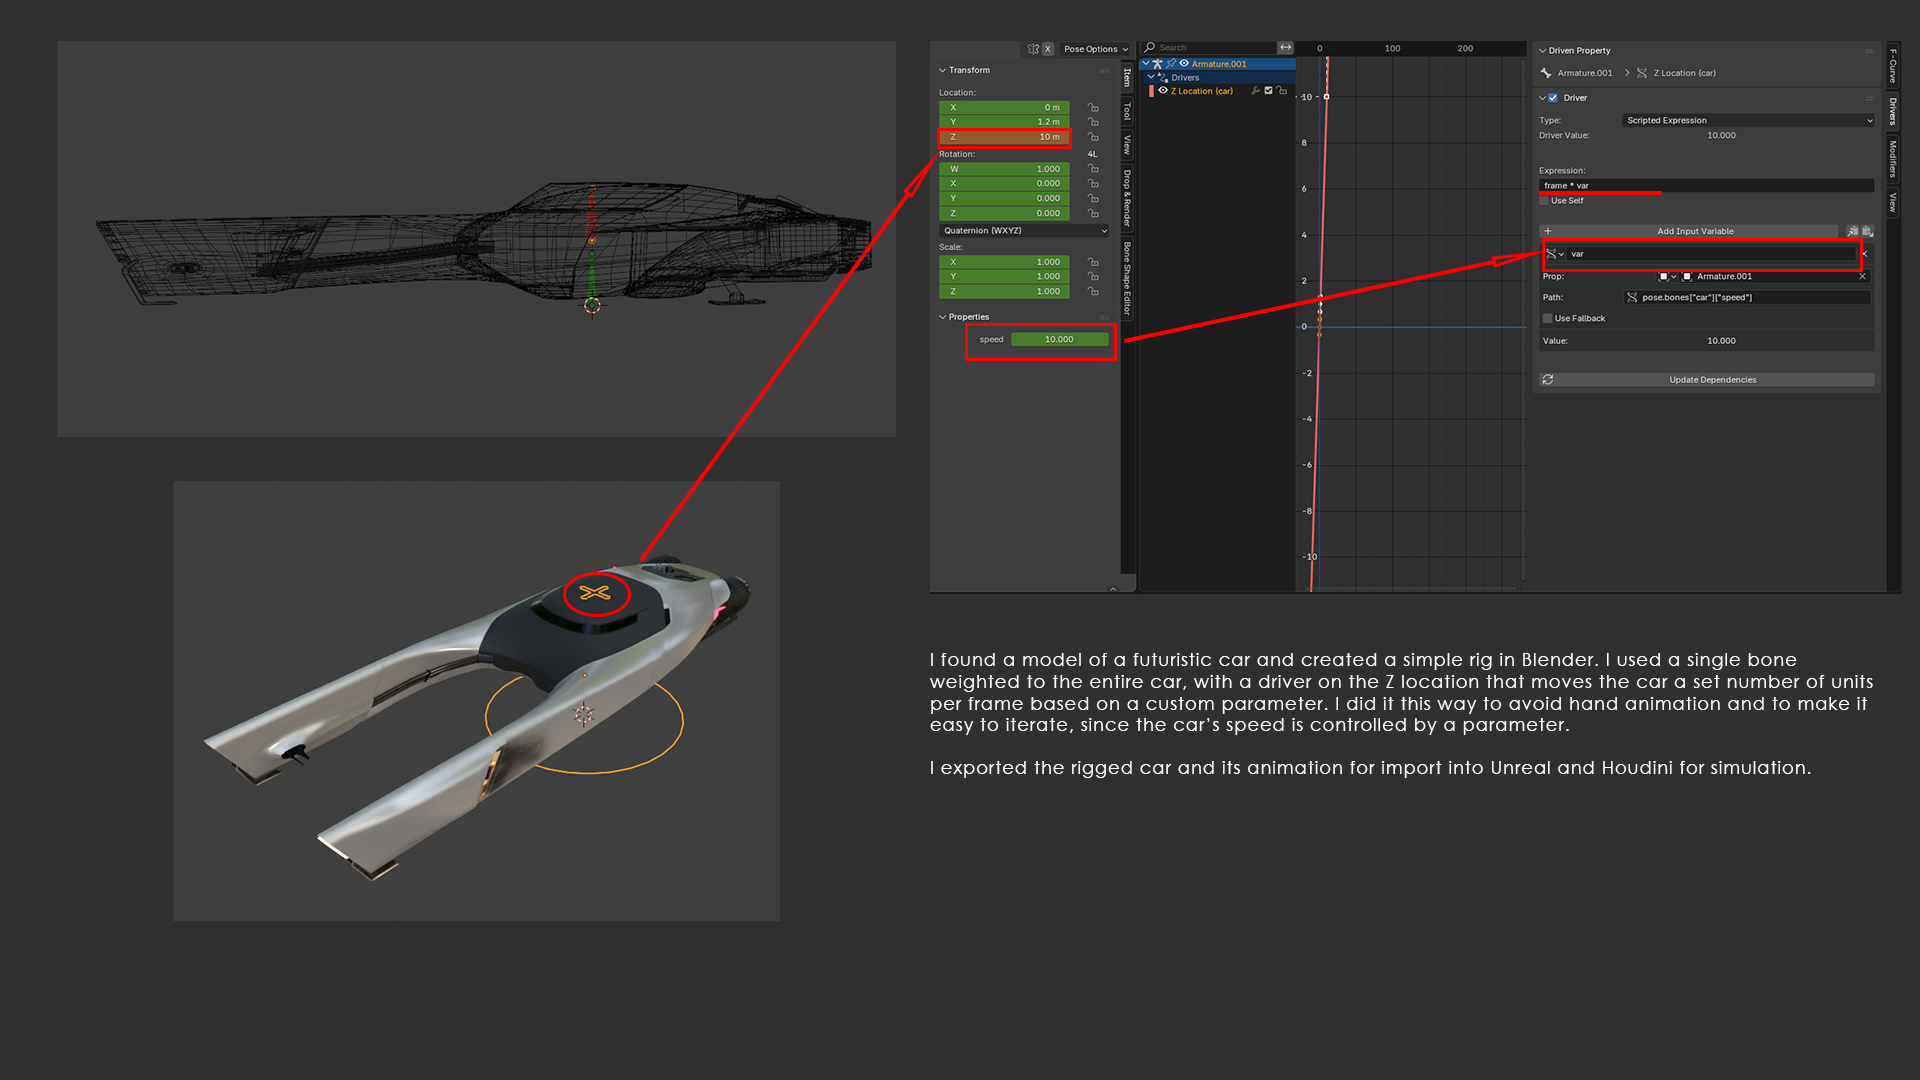Hide Z Location (car) channel via eye icon
Image resolution: width=1920 pixels, height=1080 pixels.
coord(1163,91)
